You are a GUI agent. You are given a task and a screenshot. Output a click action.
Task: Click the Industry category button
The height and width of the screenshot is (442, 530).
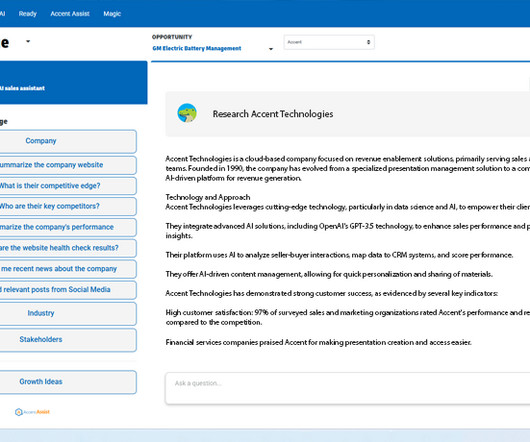pyautogui.click(x=68, y=314)
